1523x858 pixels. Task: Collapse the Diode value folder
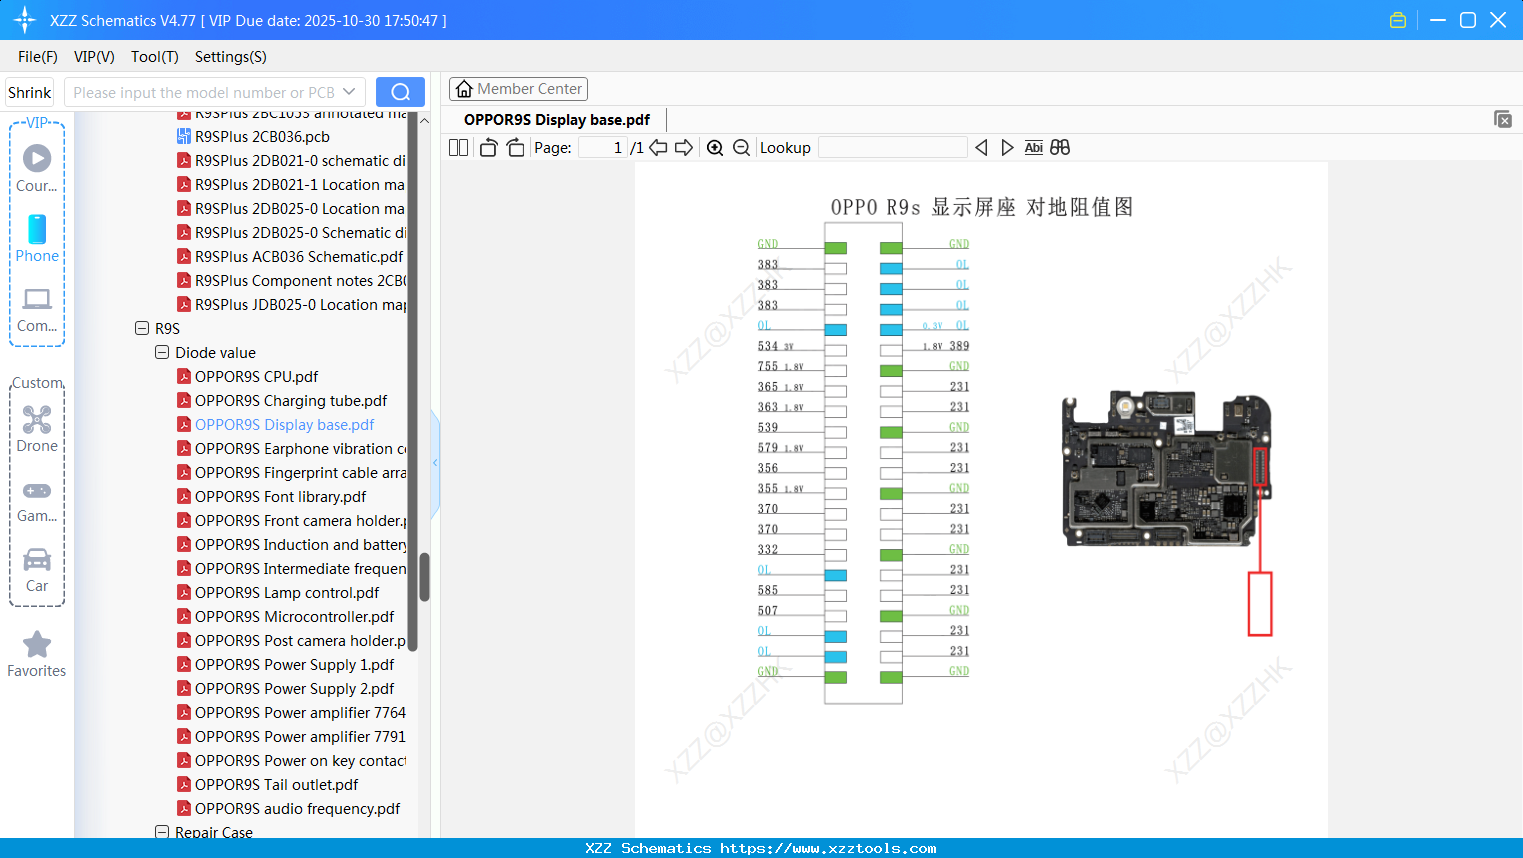click(162, 352)
